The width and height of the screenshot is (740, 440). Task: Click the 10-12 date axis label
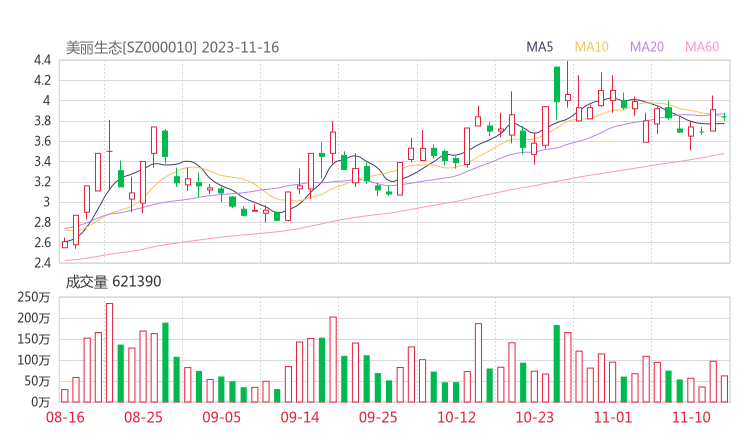(x=456, y=417)
